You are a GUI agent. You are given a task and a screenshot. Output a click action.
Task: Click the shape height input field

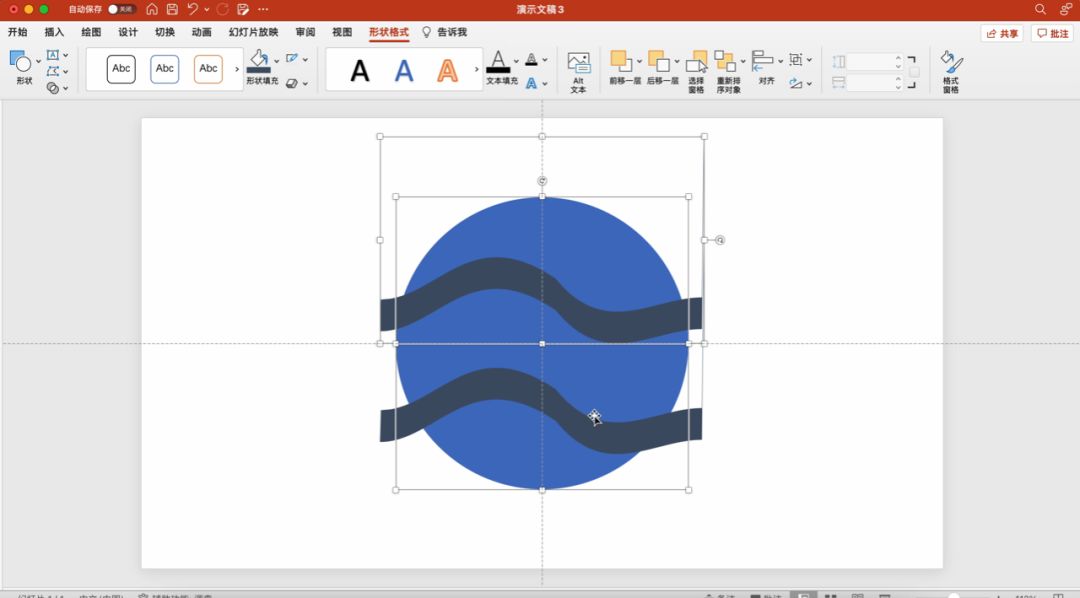(874, 61)
